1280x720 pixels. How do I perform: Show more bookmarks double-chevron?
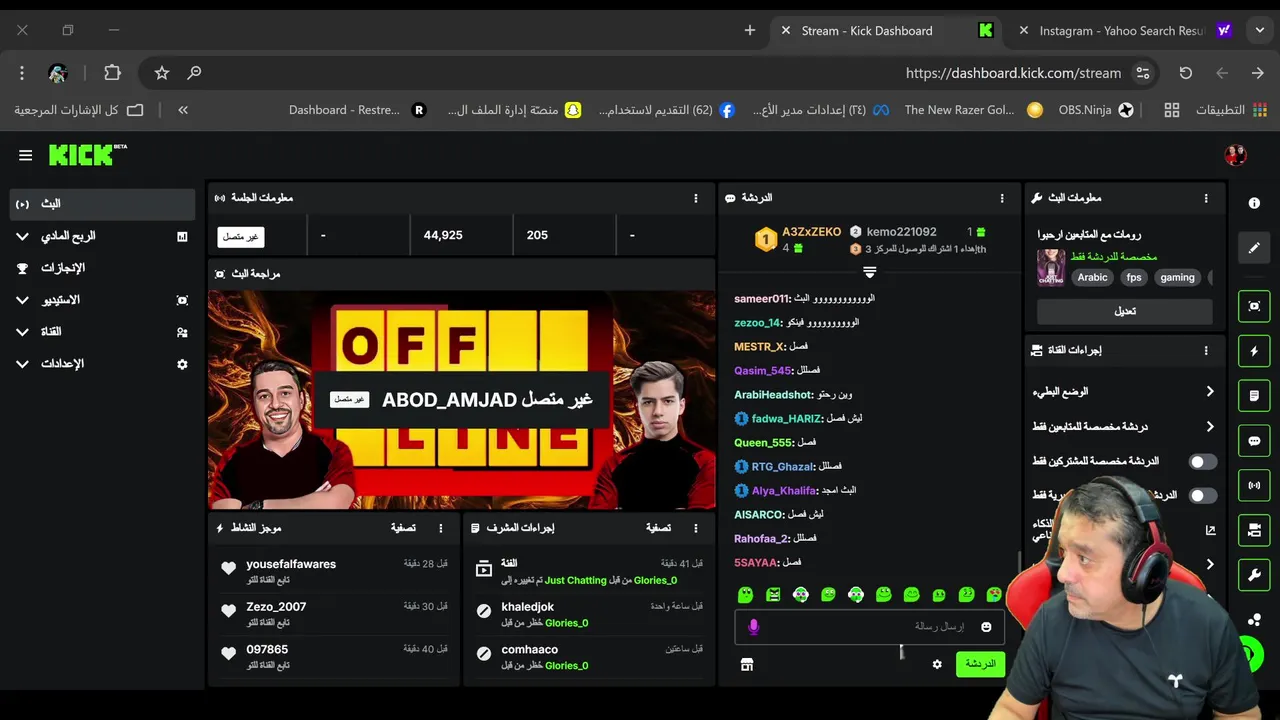tap(183, 110)
